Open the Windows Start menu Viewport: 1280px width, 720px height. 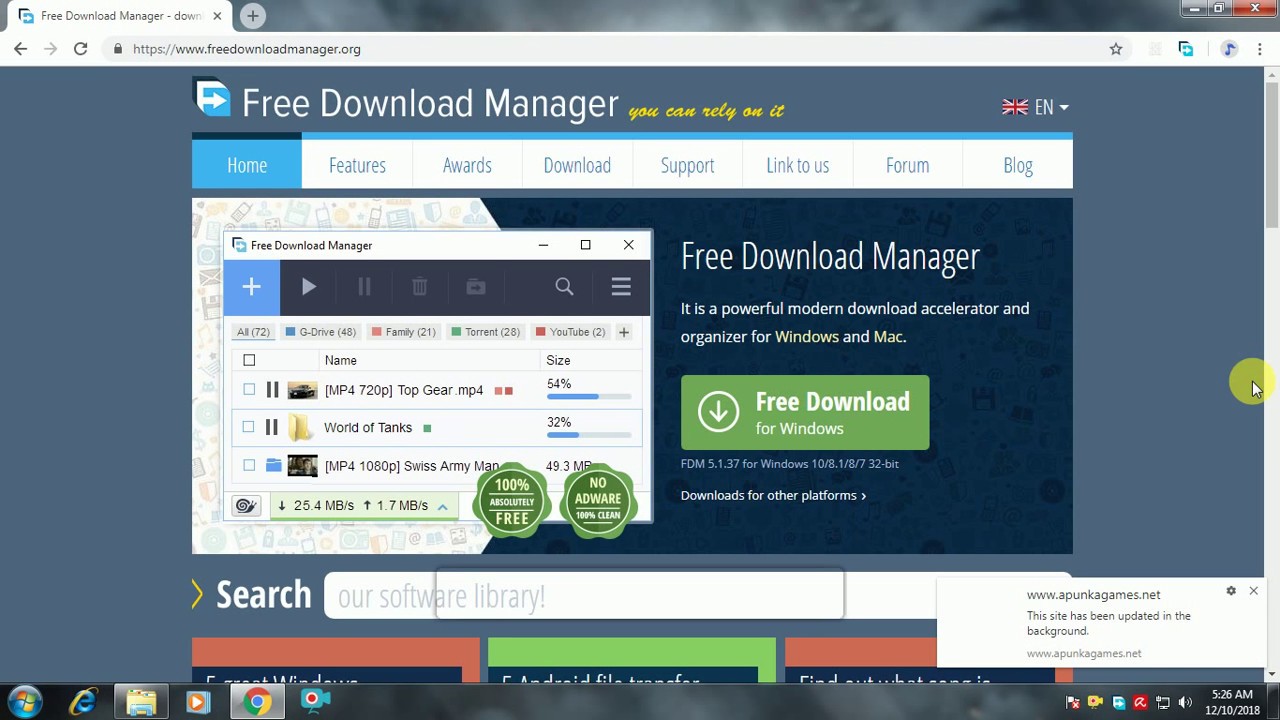[25, 702]
